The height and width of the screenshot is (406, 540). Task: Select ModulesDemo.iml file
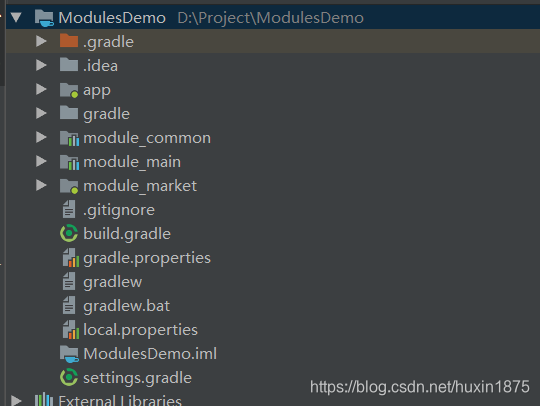coord(150,354)
